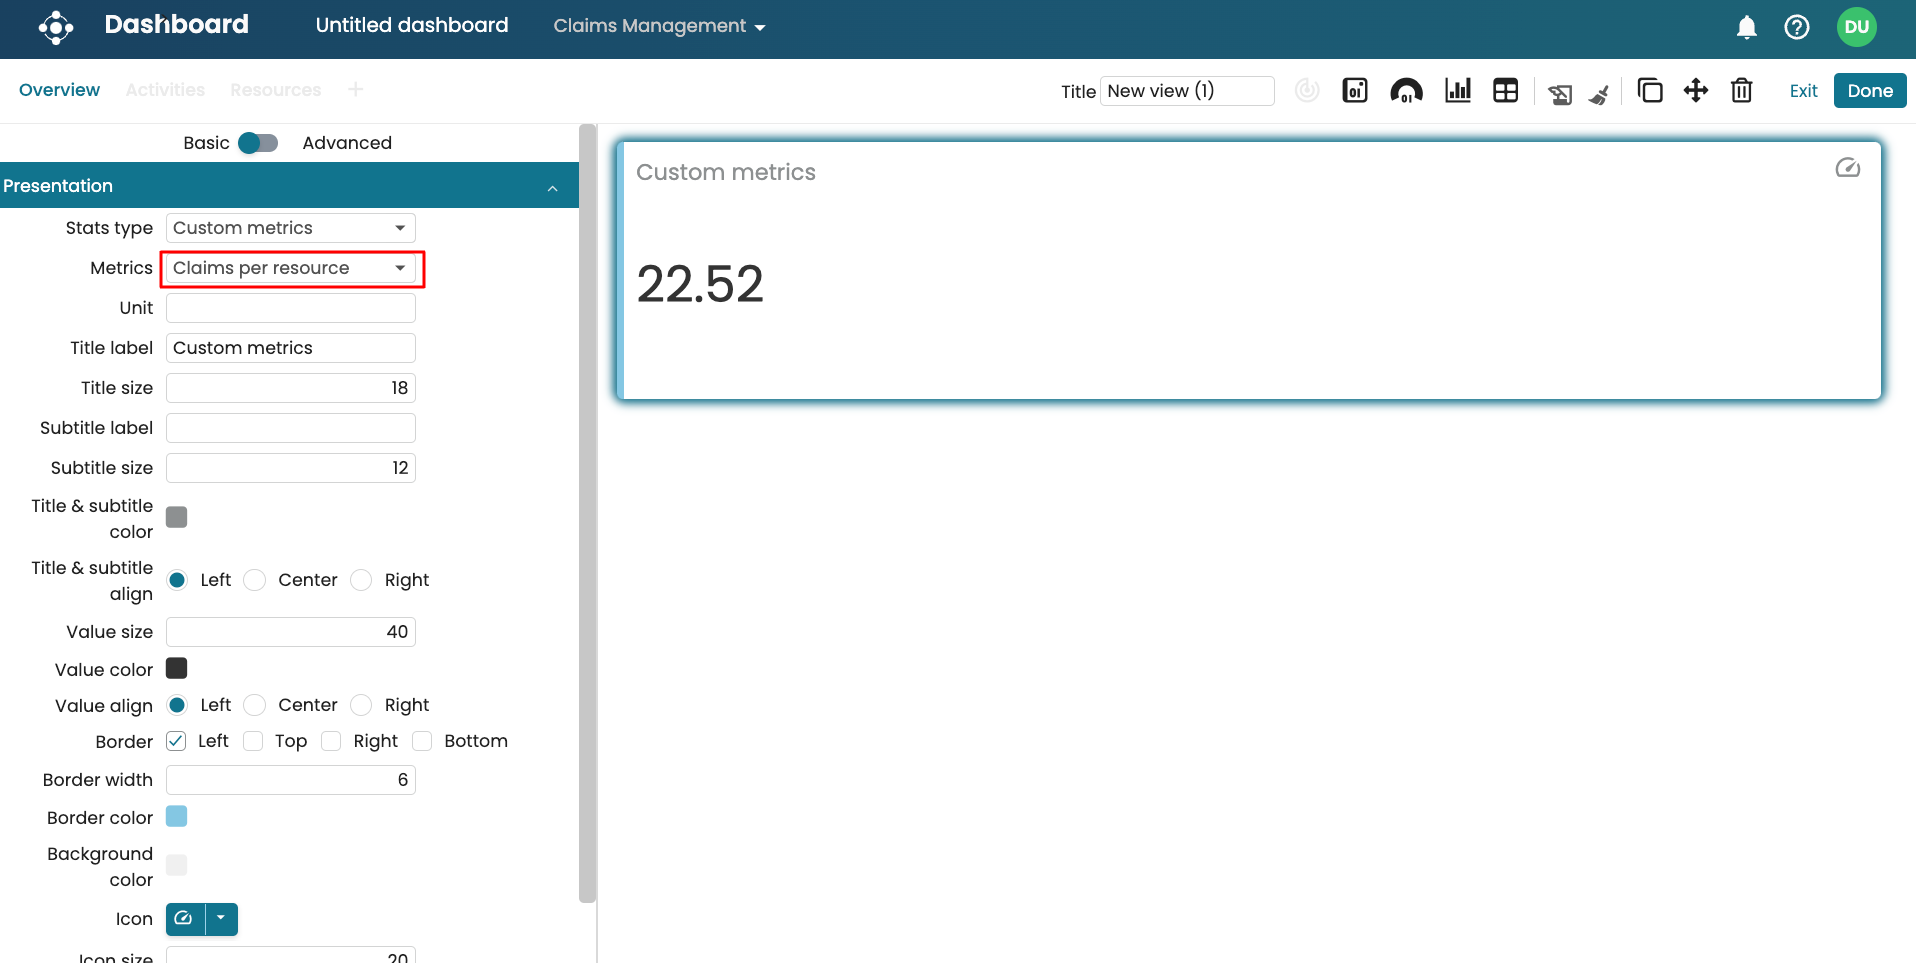Open the Claims Management menu

click(659, 26)
